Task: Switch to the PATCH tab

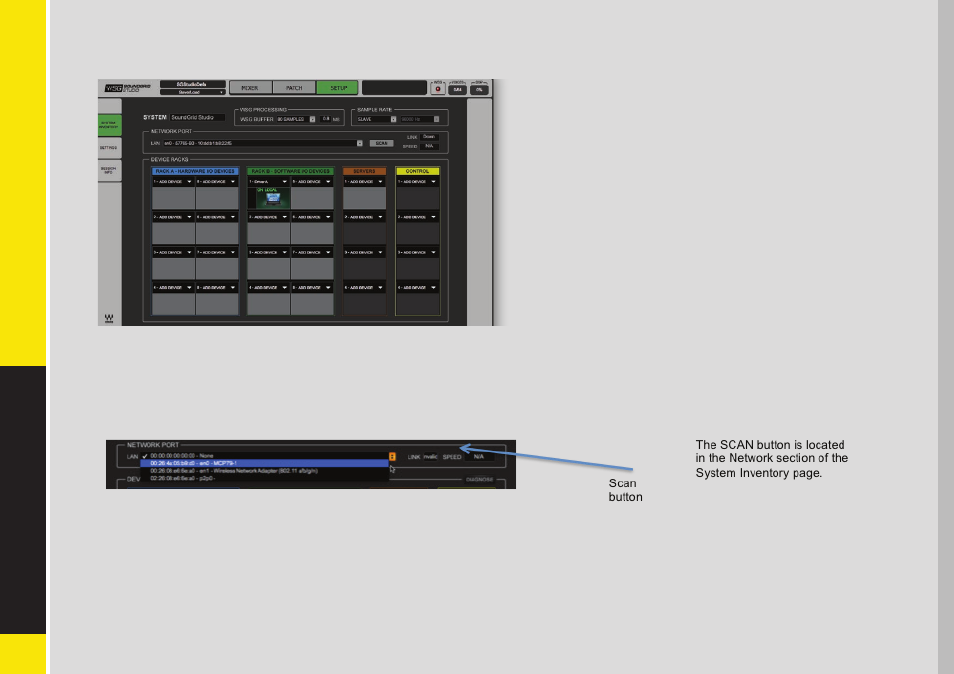Action: (294, 88)
